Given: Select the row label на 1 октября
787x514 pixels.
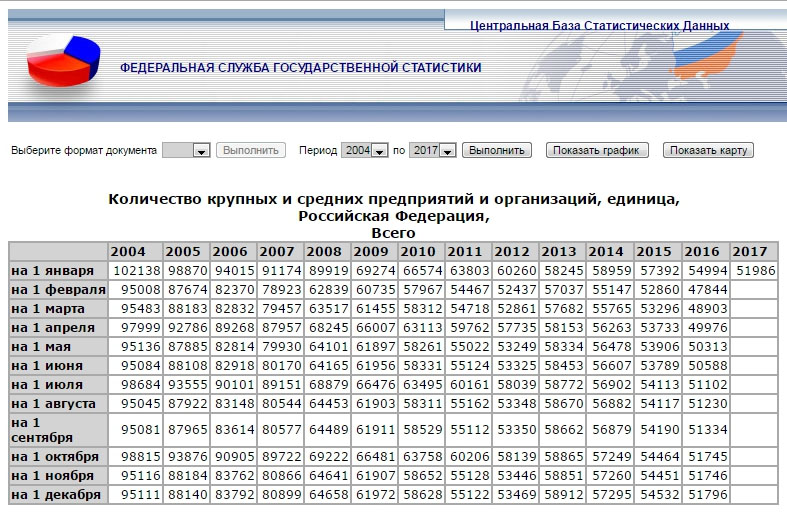Looking at the screenshot, I should [58, 457].
